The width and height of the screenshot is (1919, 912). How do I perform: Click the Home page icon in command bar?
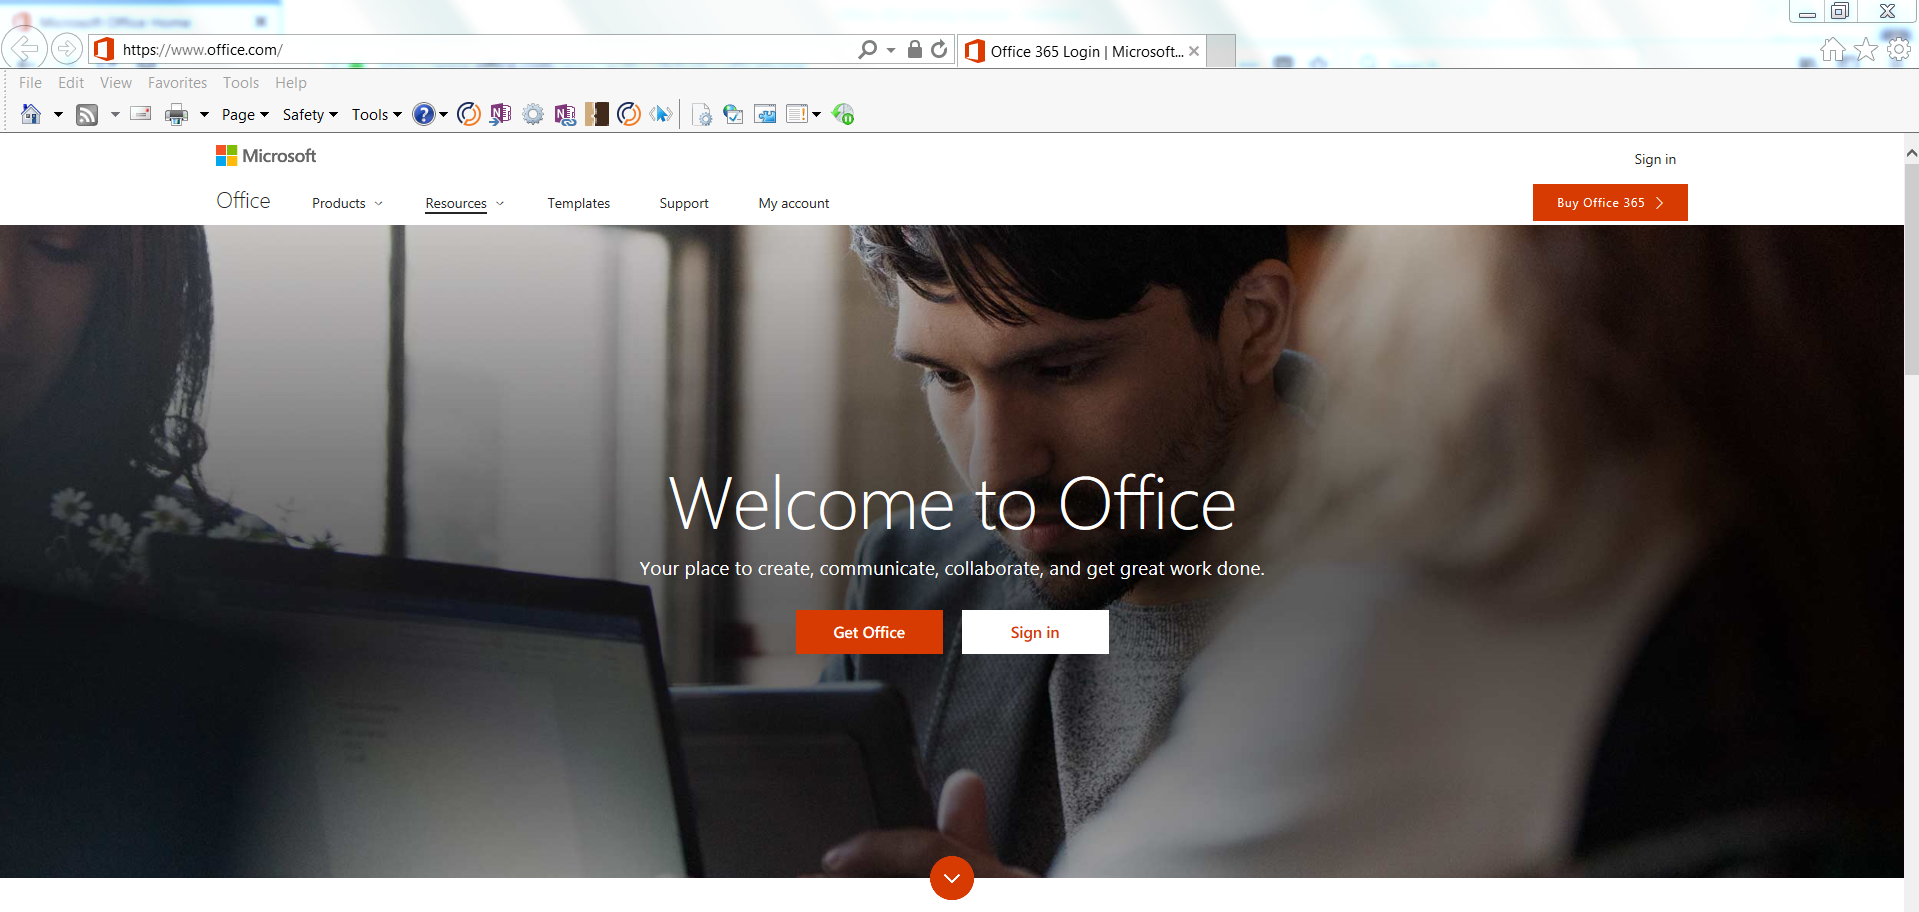(31, 115)
